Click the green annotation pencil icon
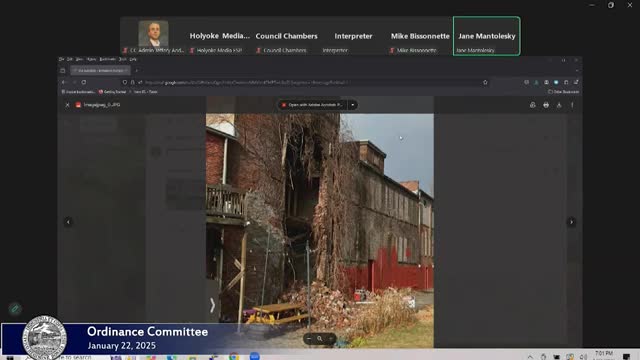Screen dimensions: 640x360 [x=15, y=309]
